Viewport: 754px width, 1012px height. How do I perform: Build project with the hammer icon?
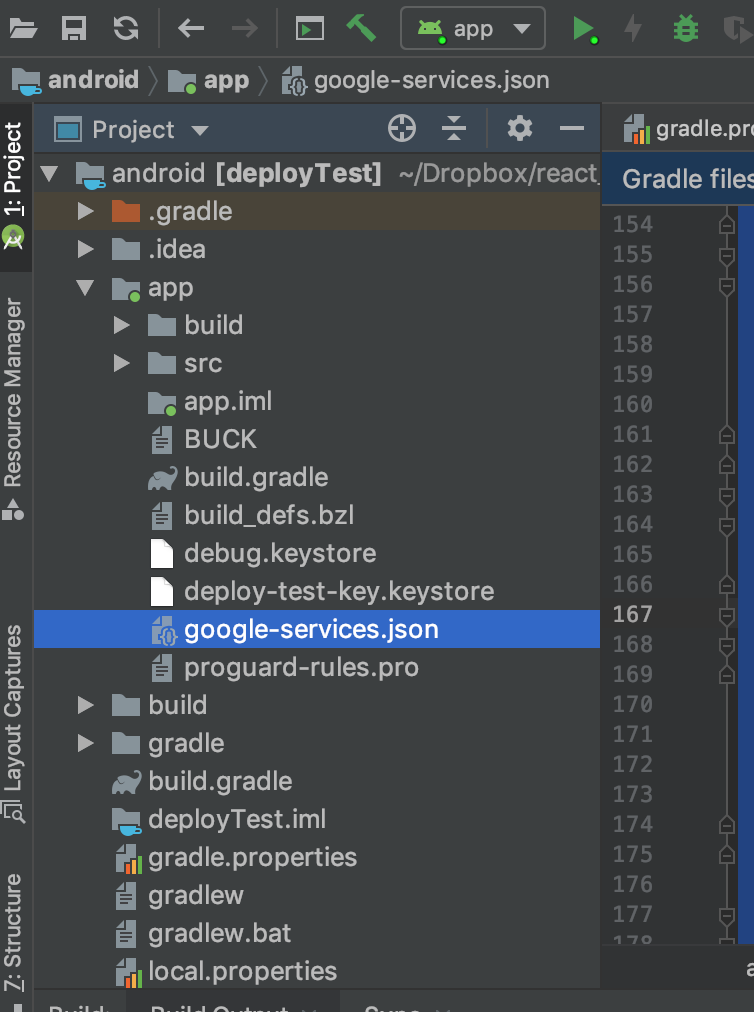click(361, 28)
